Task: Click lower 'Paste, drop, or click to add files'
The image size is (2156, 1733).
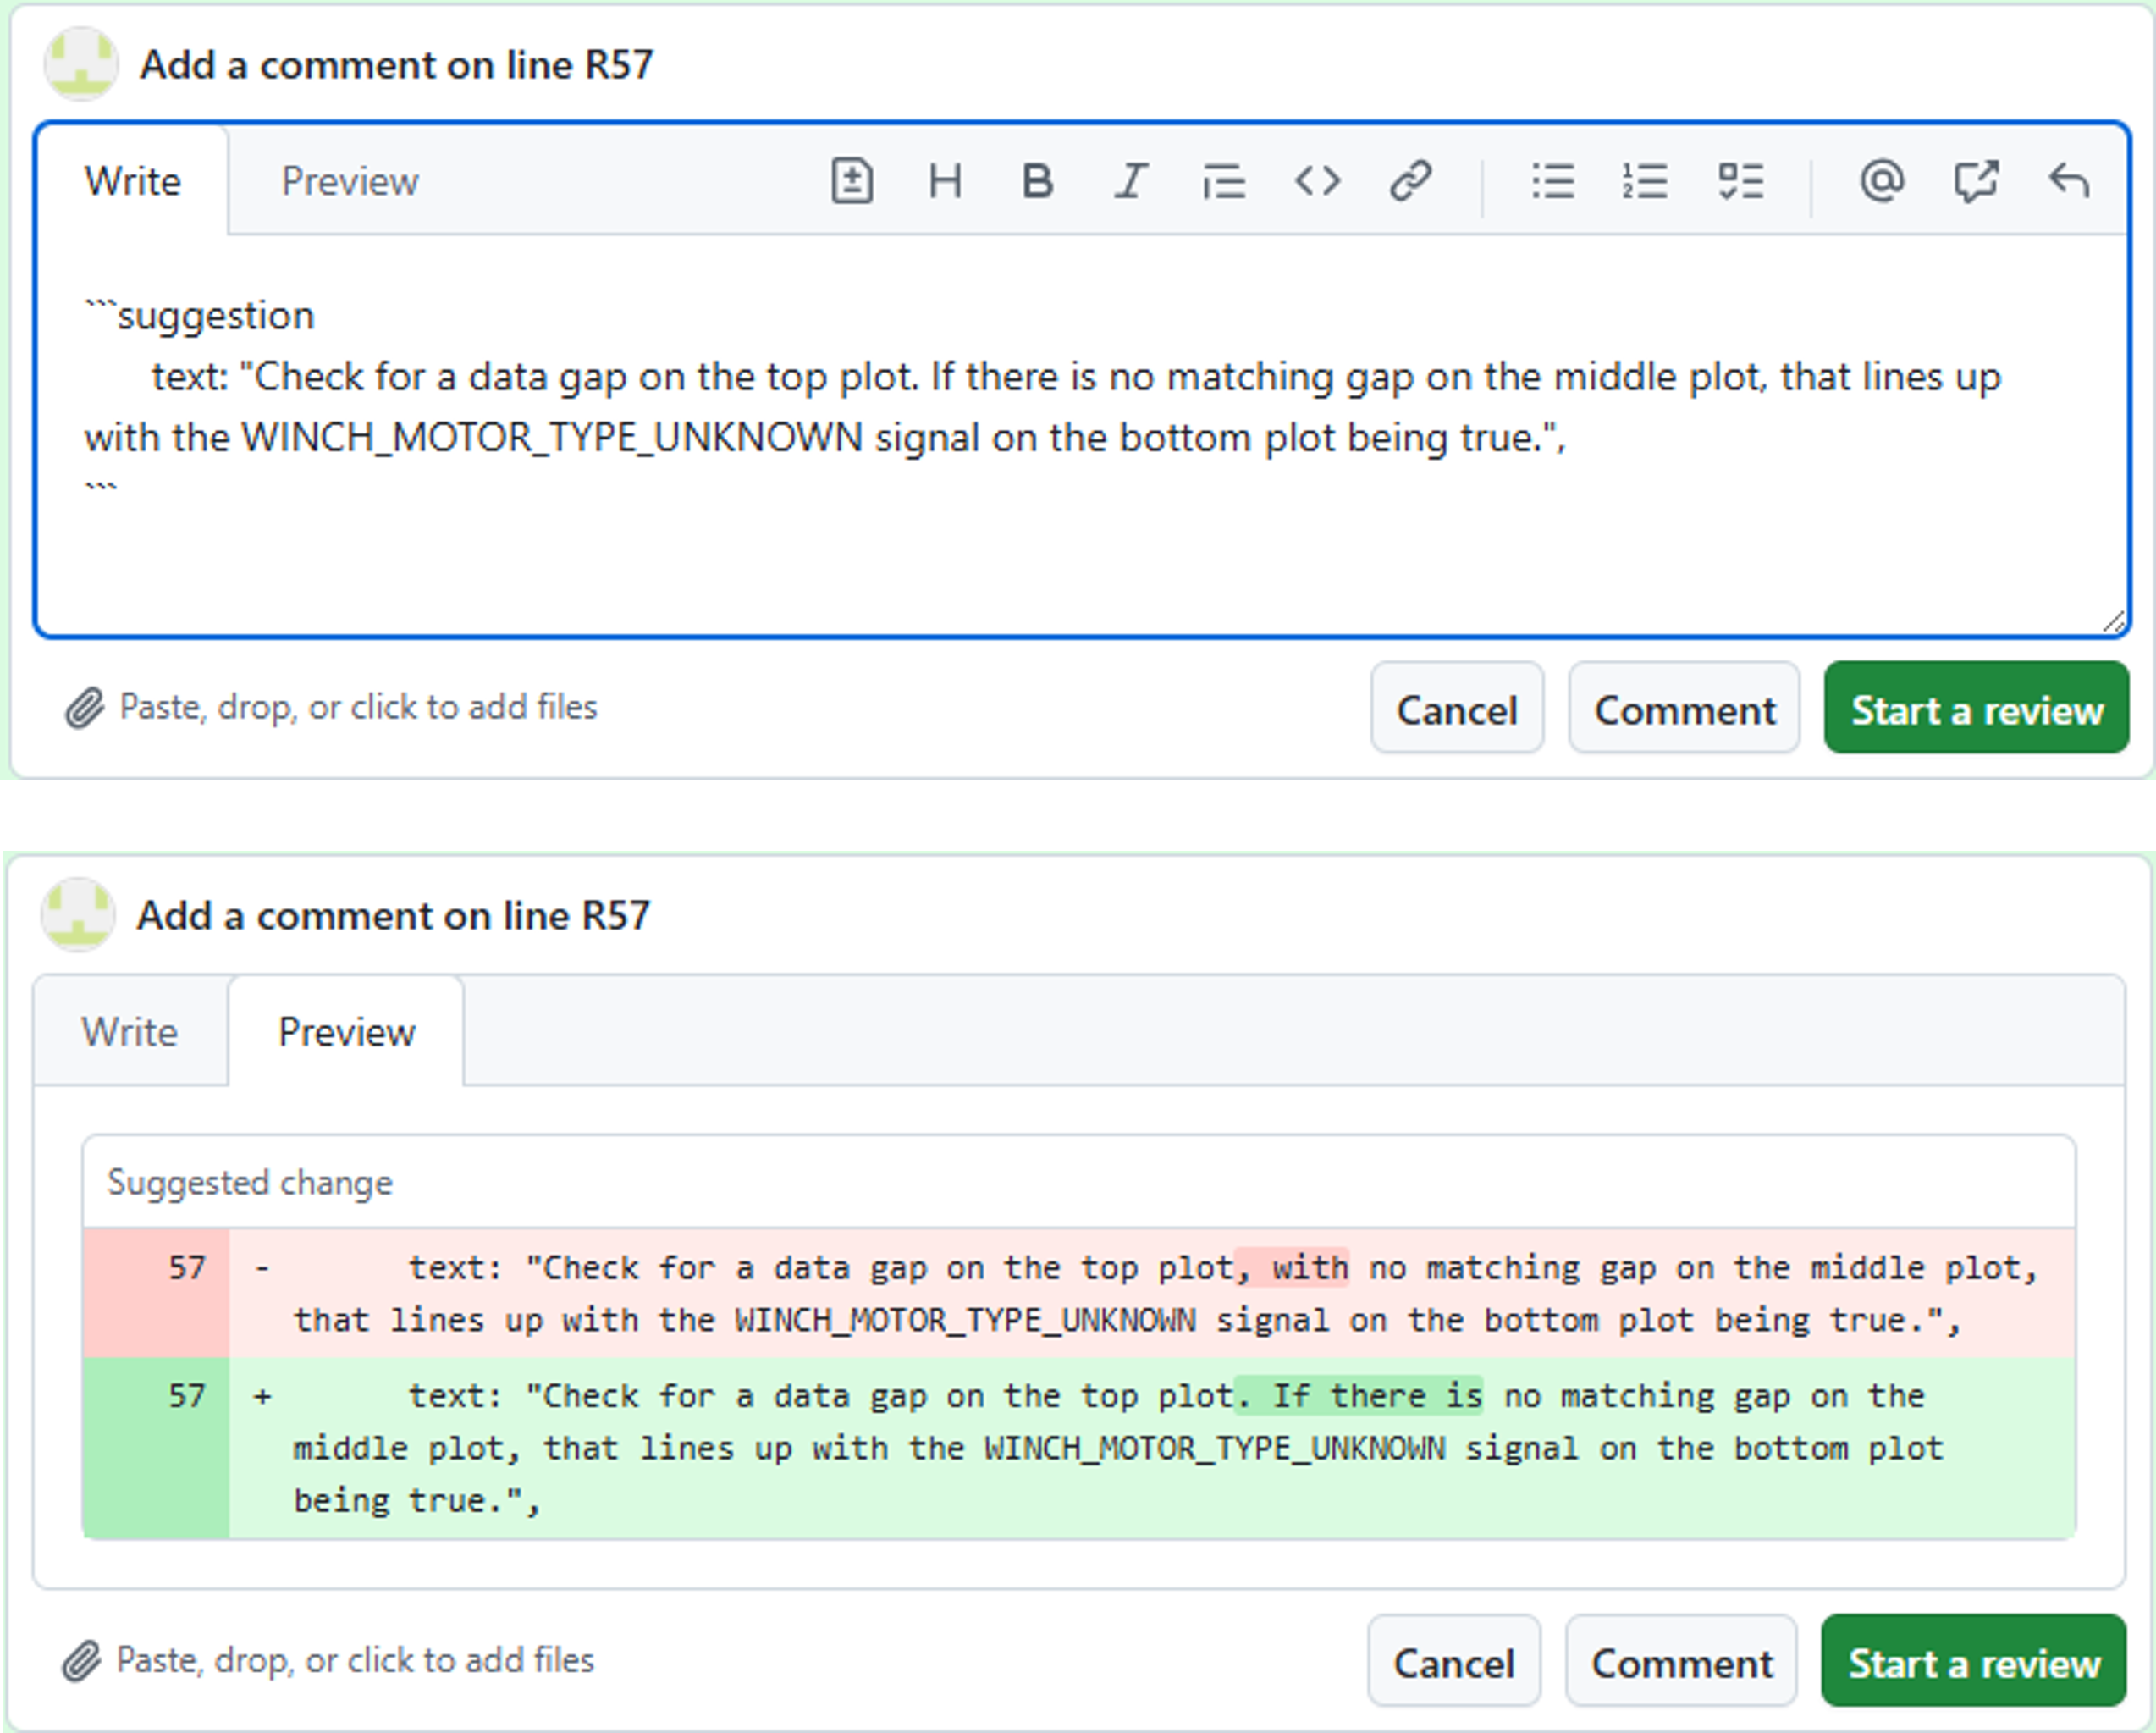Action: pos(355,1660)
